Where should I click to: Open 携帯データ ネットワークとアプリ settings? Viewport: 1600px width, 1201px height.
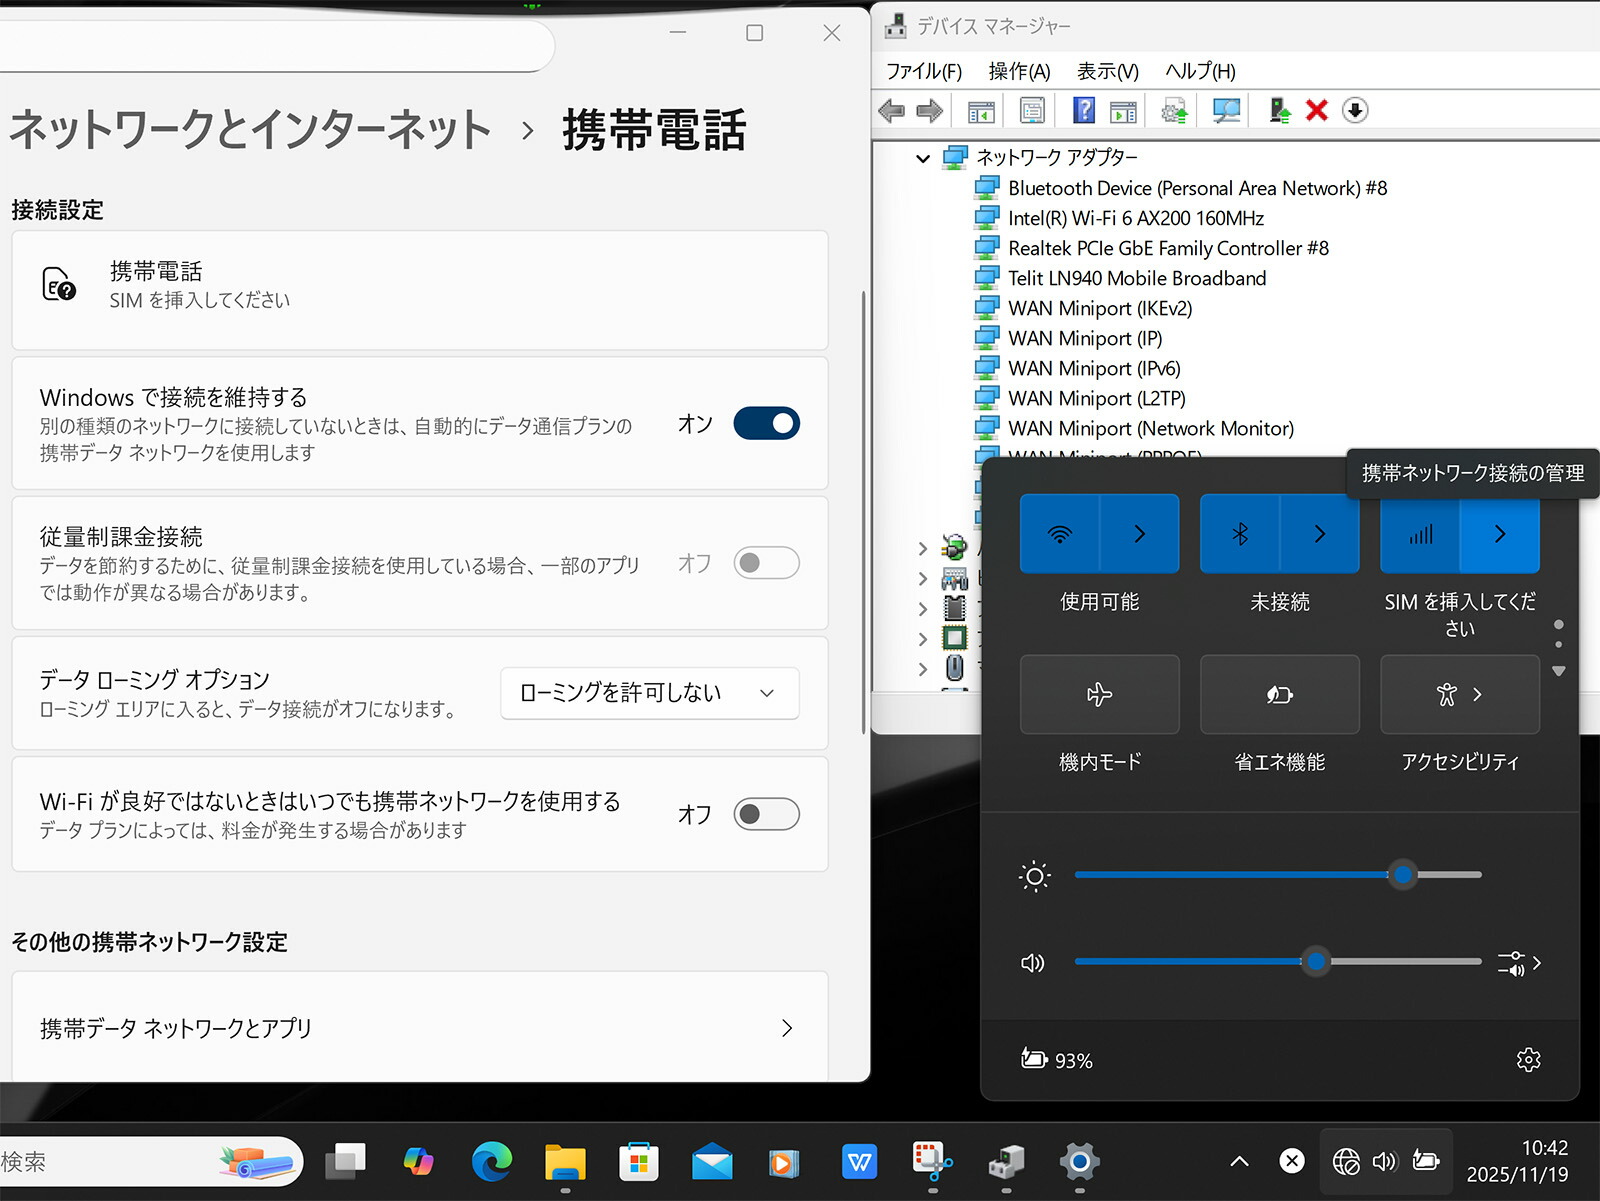tap(420, 1027)
